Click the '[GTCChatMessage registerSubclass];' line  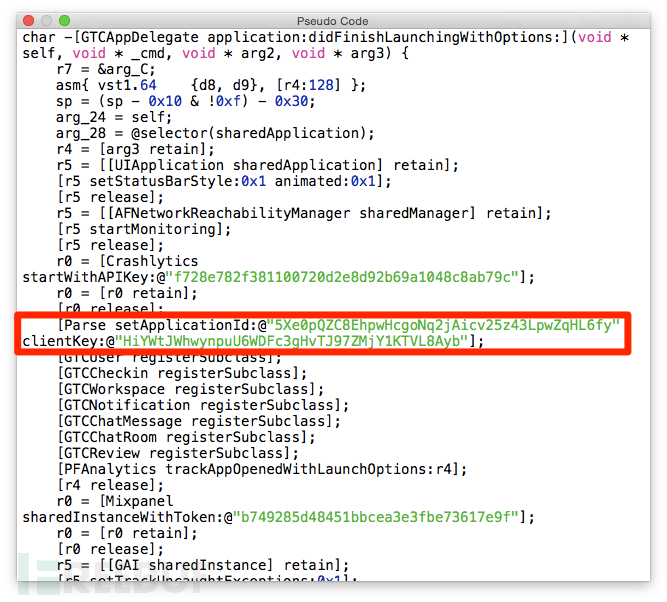(x=198, y=421)
